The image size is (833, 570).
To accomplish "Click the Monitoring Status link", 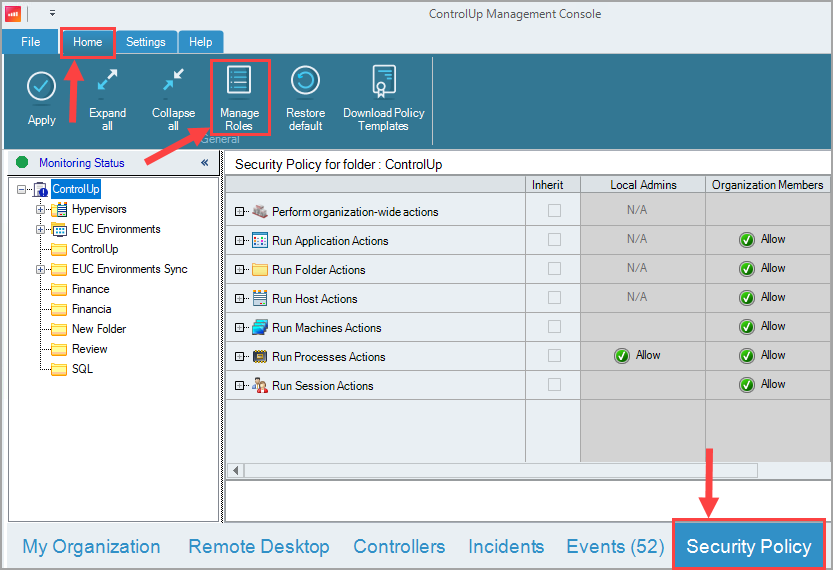I will pyautogui.click(x=82, y=163).
